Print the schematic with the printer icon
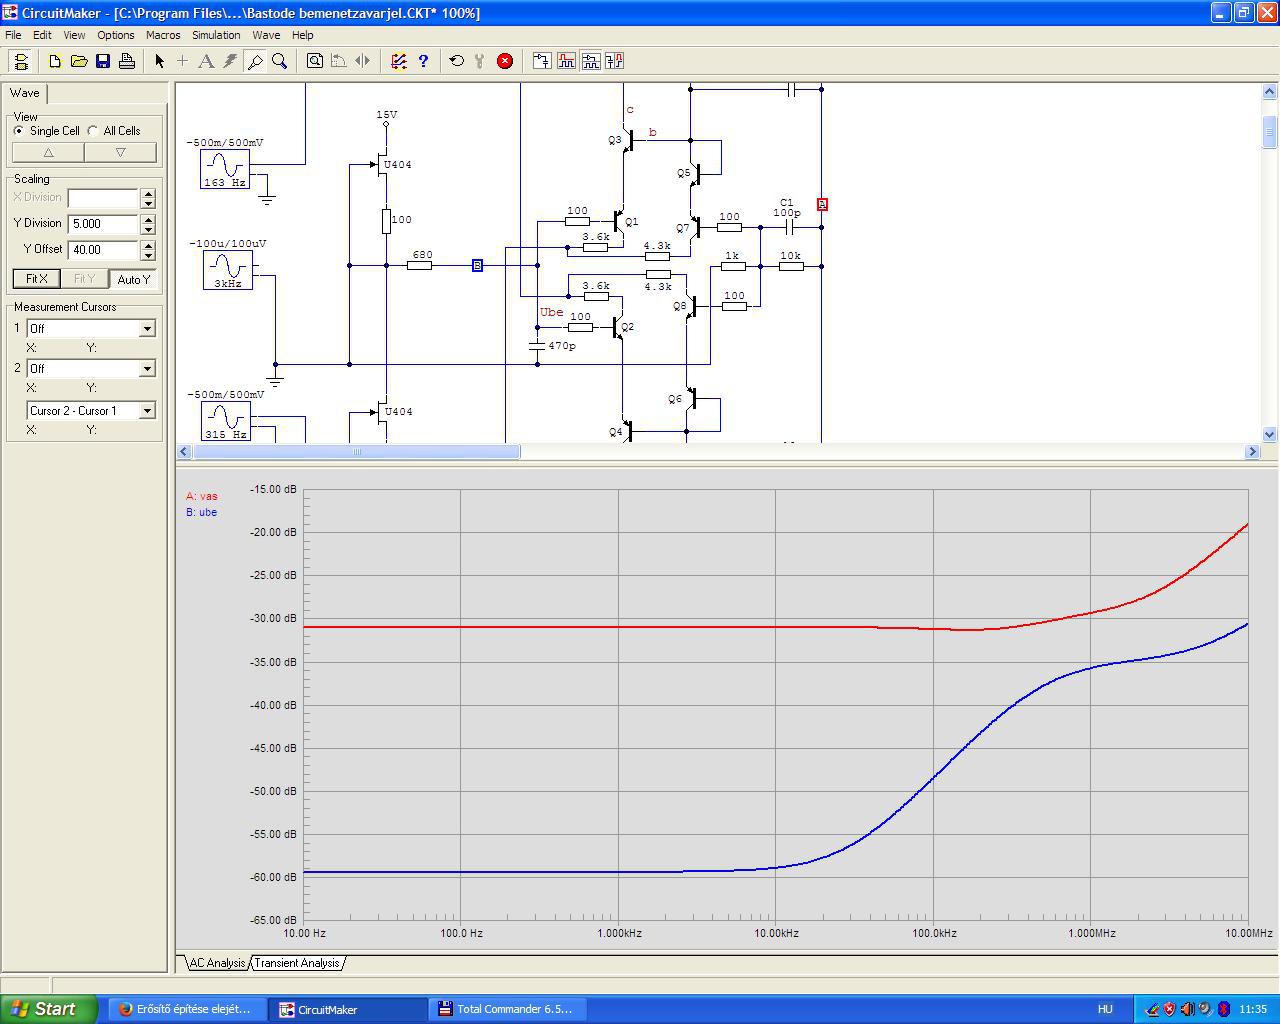The image size is (1280, 1024). pyautogui.click(x=127, y=61)
